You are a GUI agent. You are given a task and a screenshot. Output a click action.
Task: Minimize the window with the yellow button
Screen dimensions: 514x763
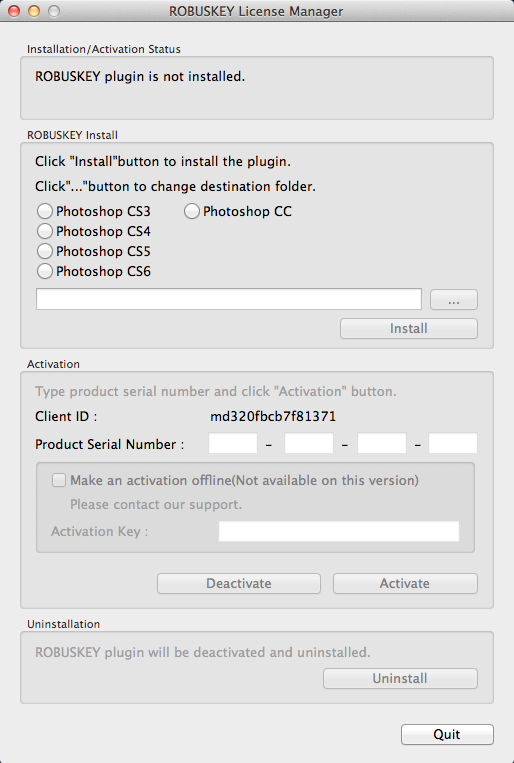click(34, 11)
